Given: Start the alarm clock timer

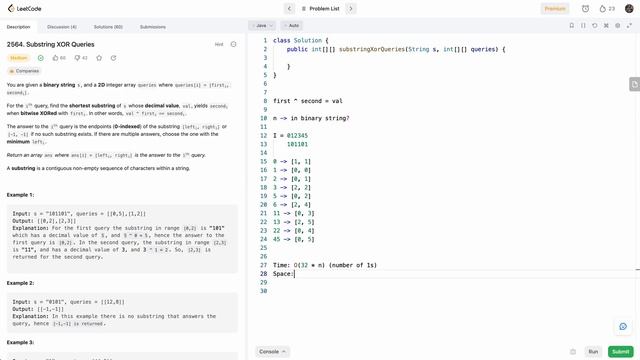Looking at the screenshot, I should 585,9.
